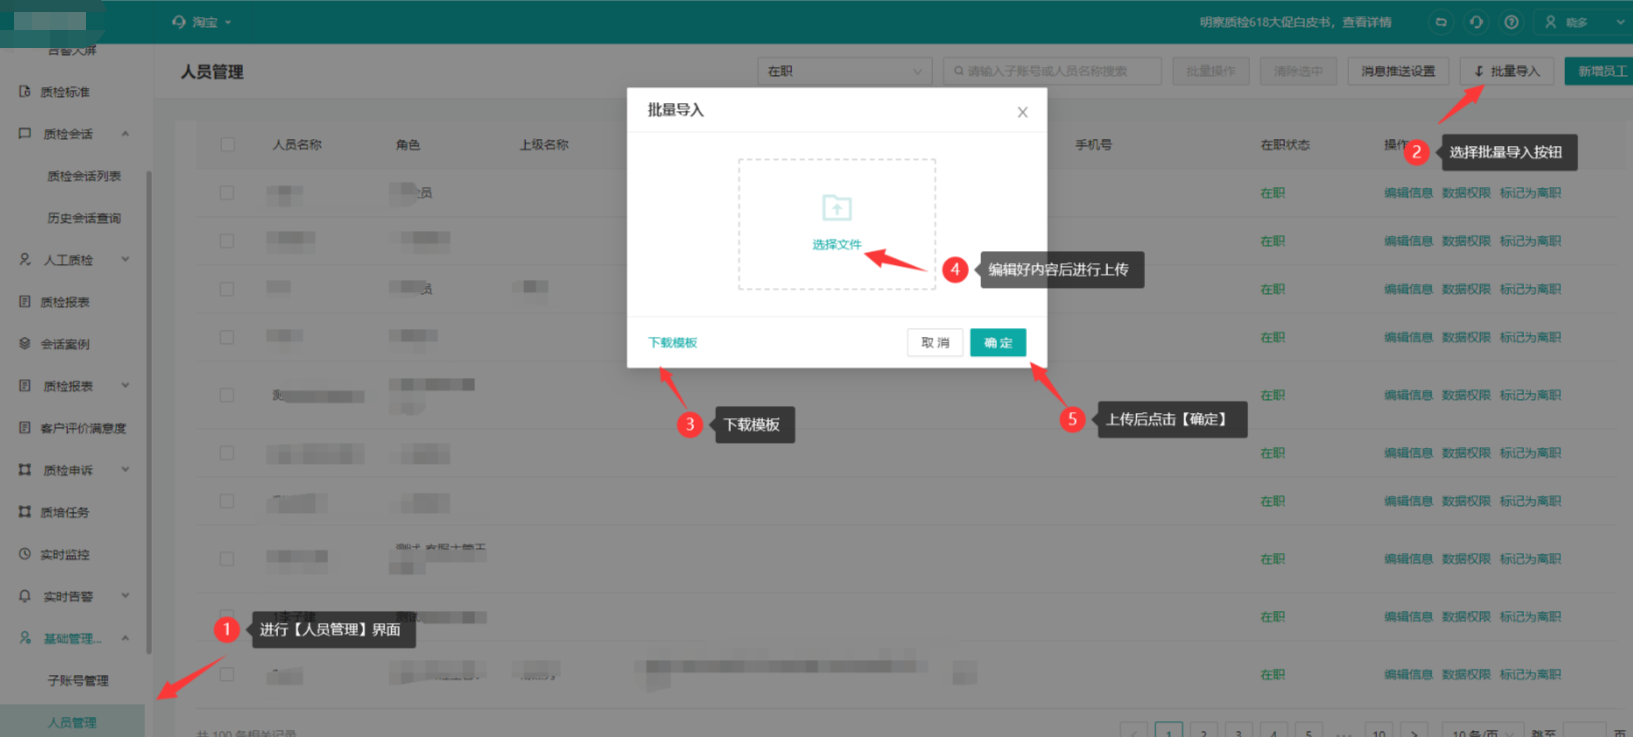Open the 明察质检618大促白皮书 announcement link
The height and width of the screenshot is (737, 1633).
tap(1295, 21)
